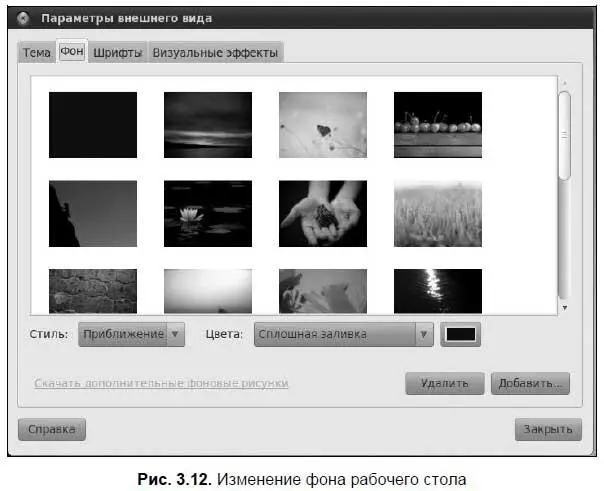604x491 pixels.
Task: Go to the Визуальные эффекты tab
Action: pos(215,53)
